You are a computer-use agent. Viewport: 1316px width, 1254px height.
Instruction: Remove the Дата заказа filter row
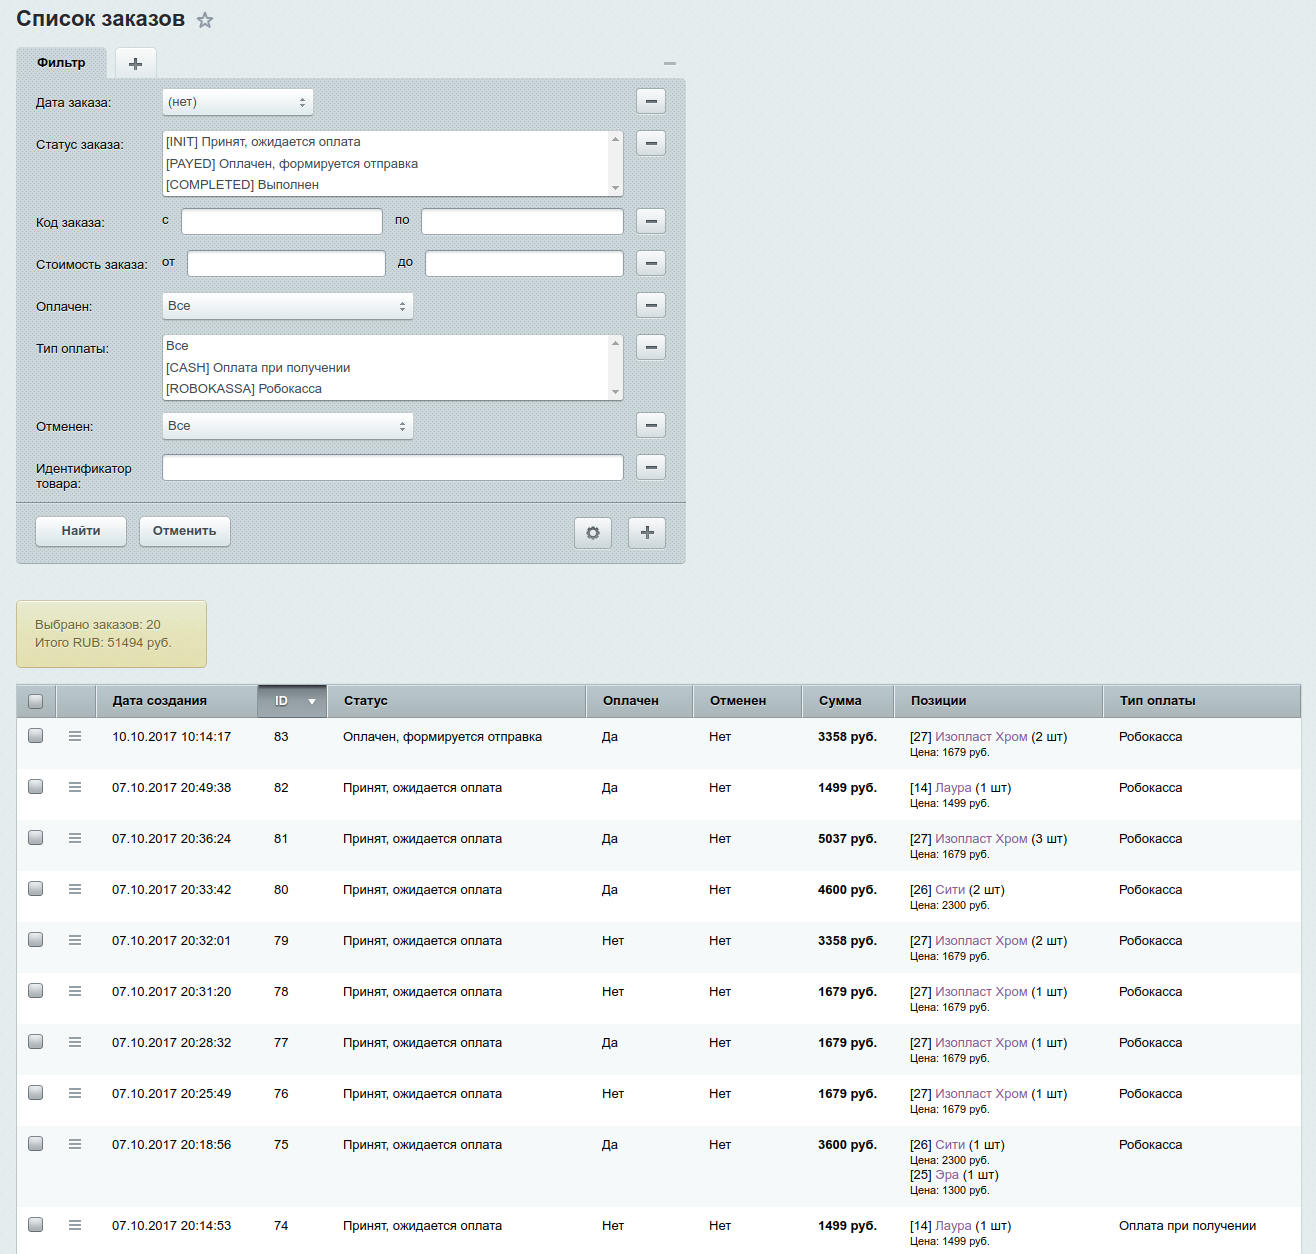coord(651,101)
